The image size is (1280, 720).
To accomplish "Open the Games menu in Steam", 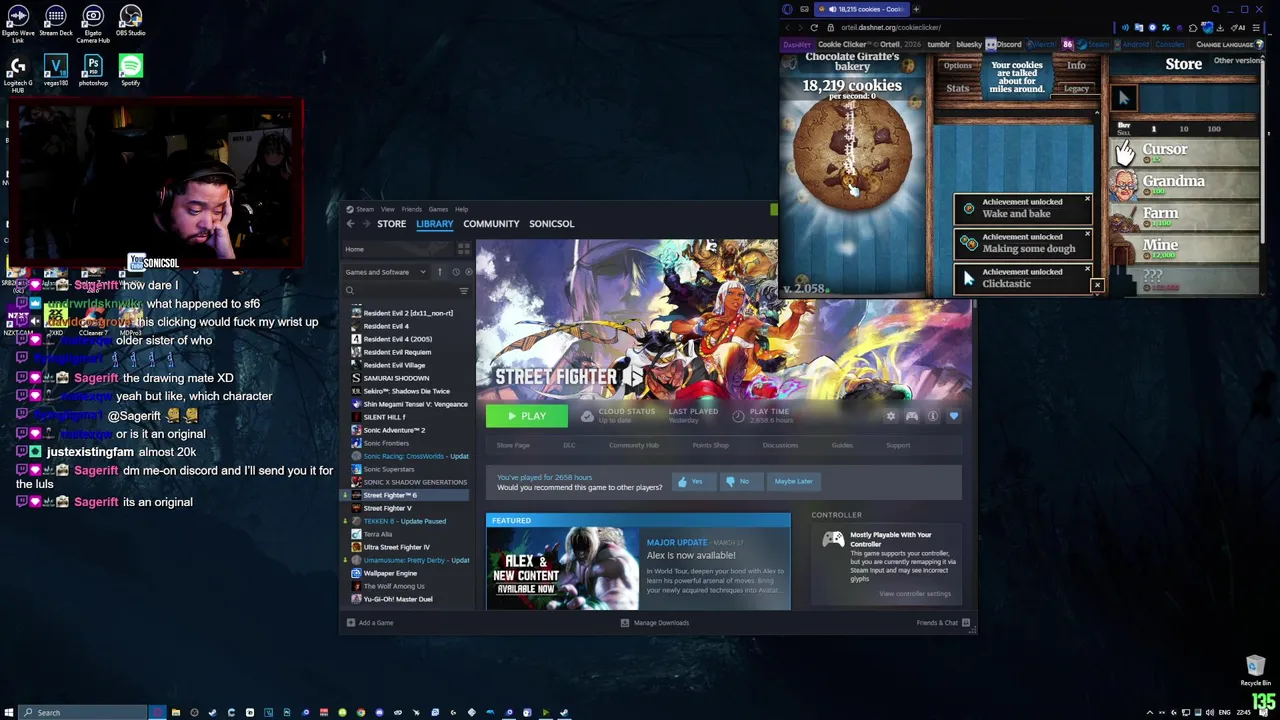I will tap(438, 209).
